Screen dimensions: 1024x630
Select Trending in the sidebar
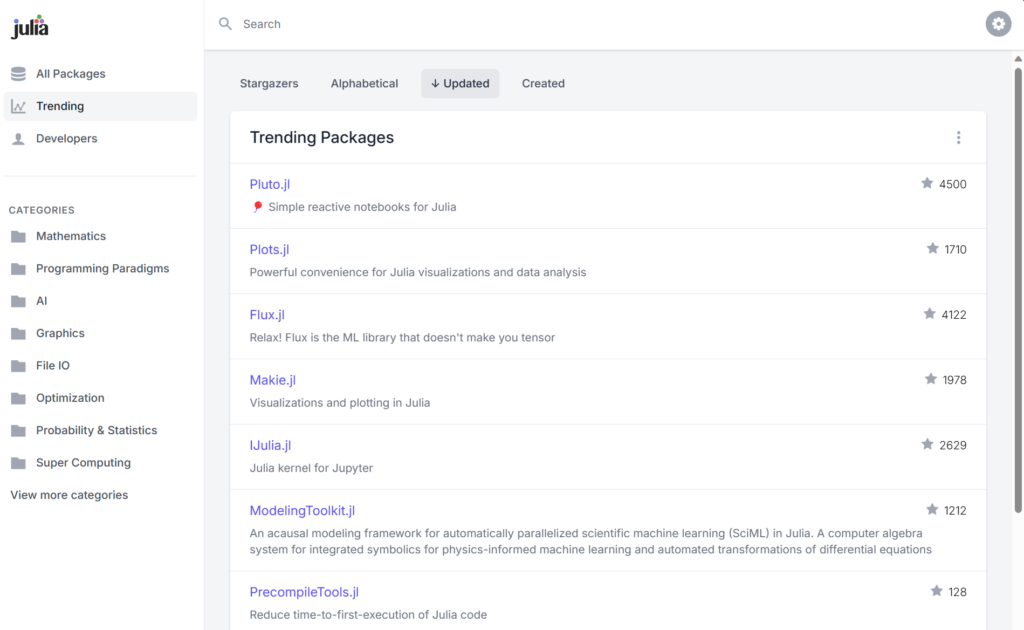tap(101, 106)
